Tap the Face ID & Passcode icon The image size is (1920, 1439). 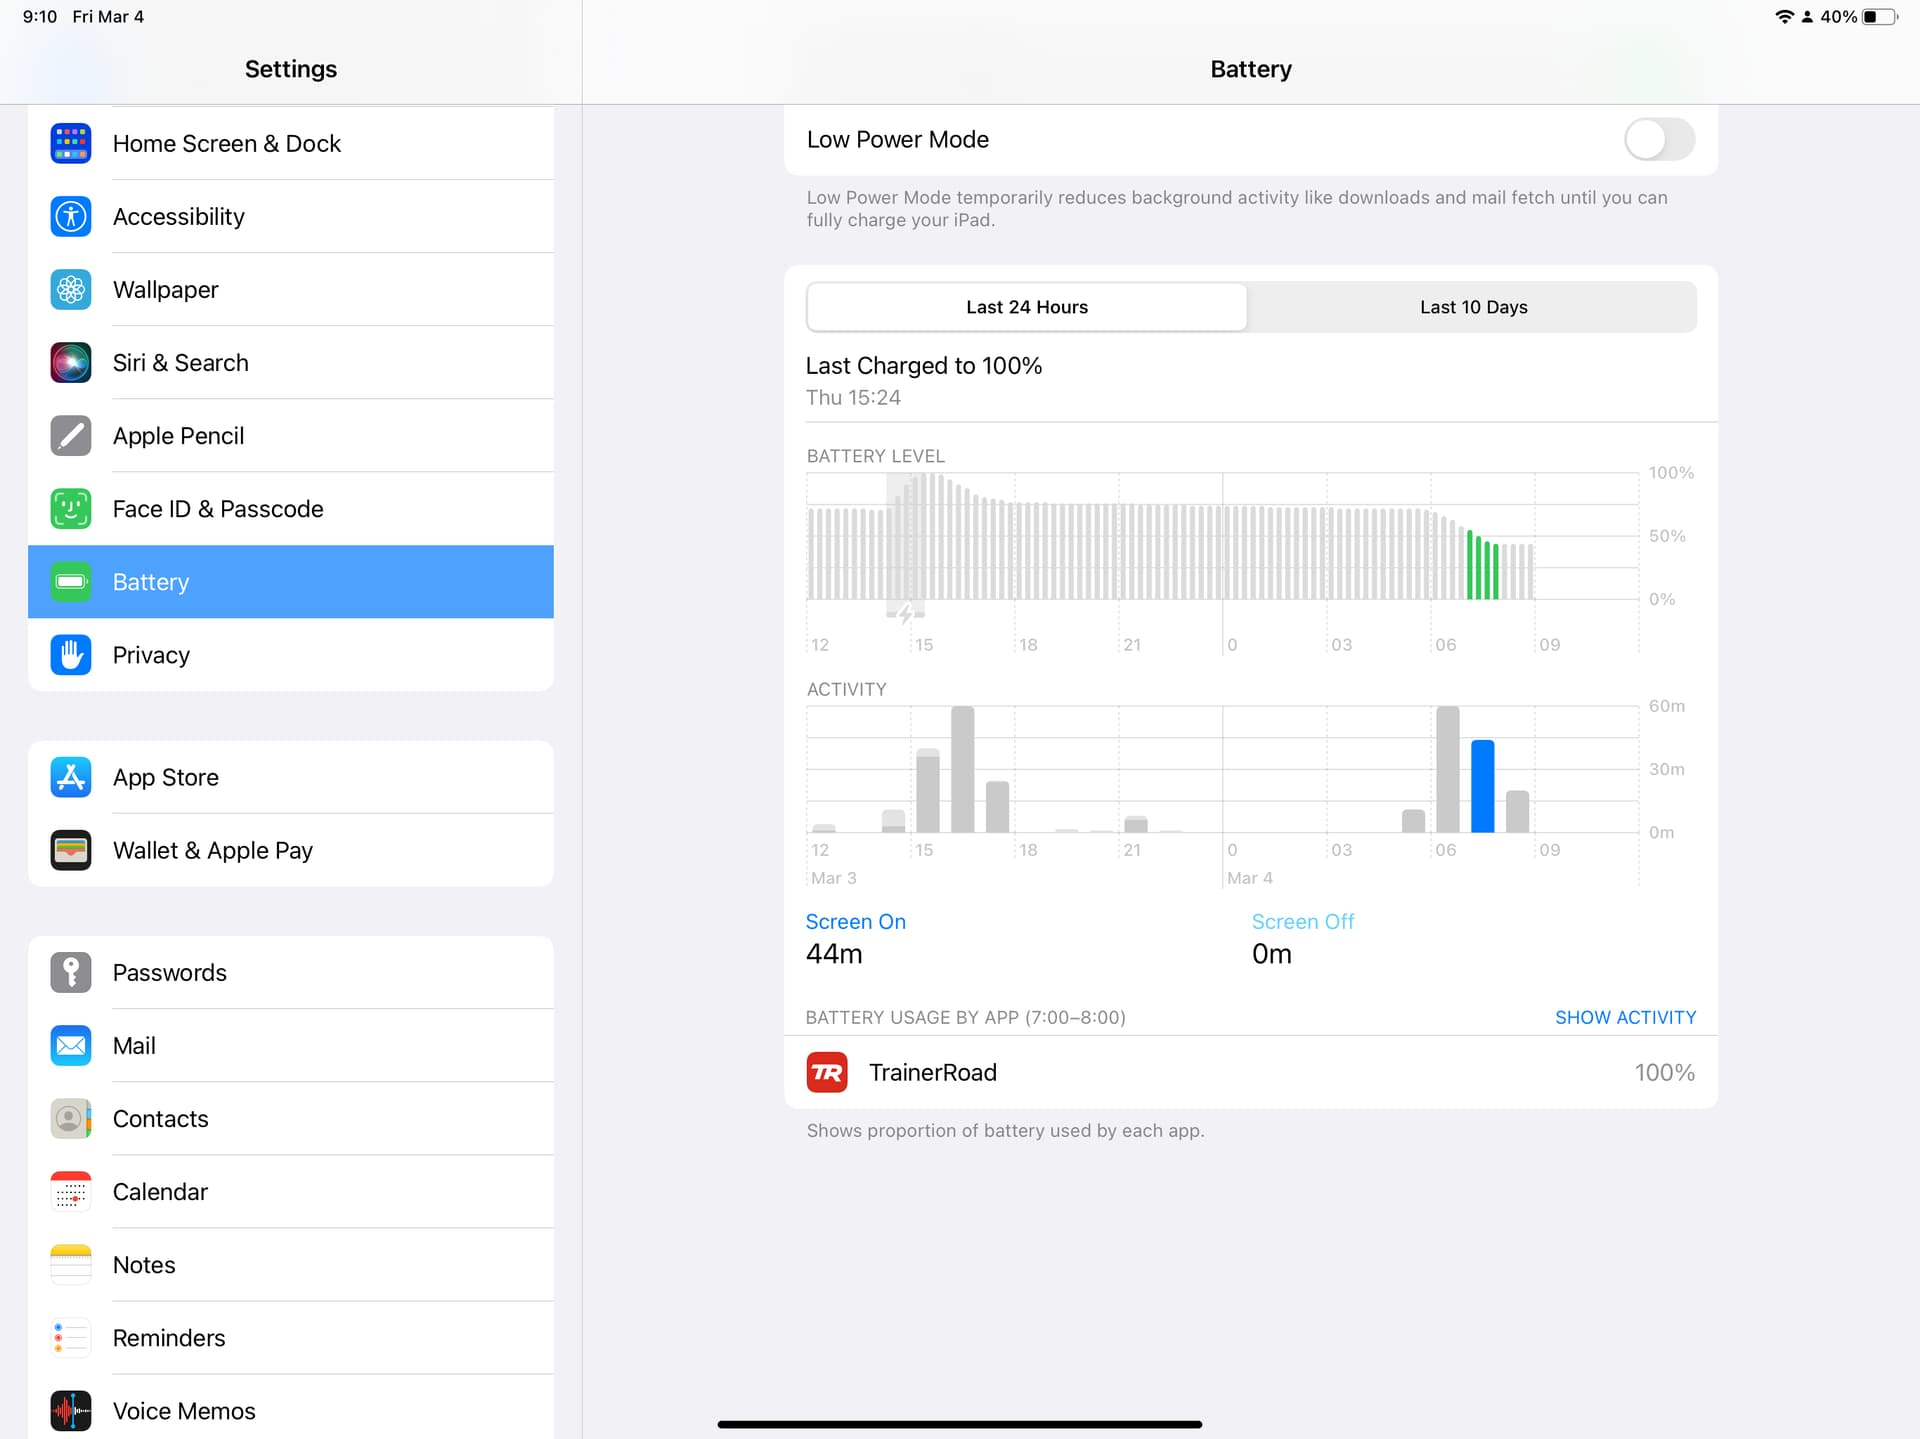[71, 509]
